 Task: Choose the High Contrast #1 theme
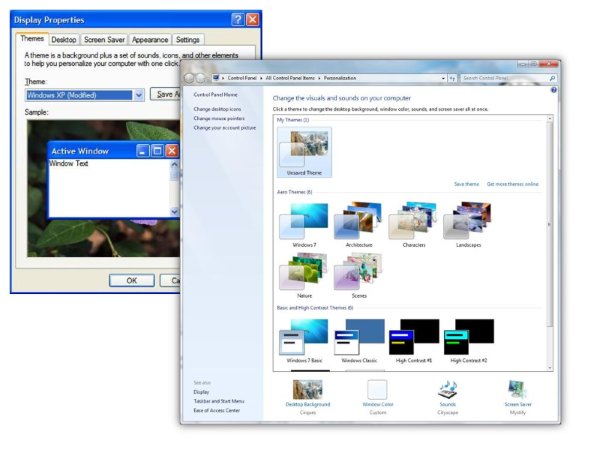(x=414, y=337)
